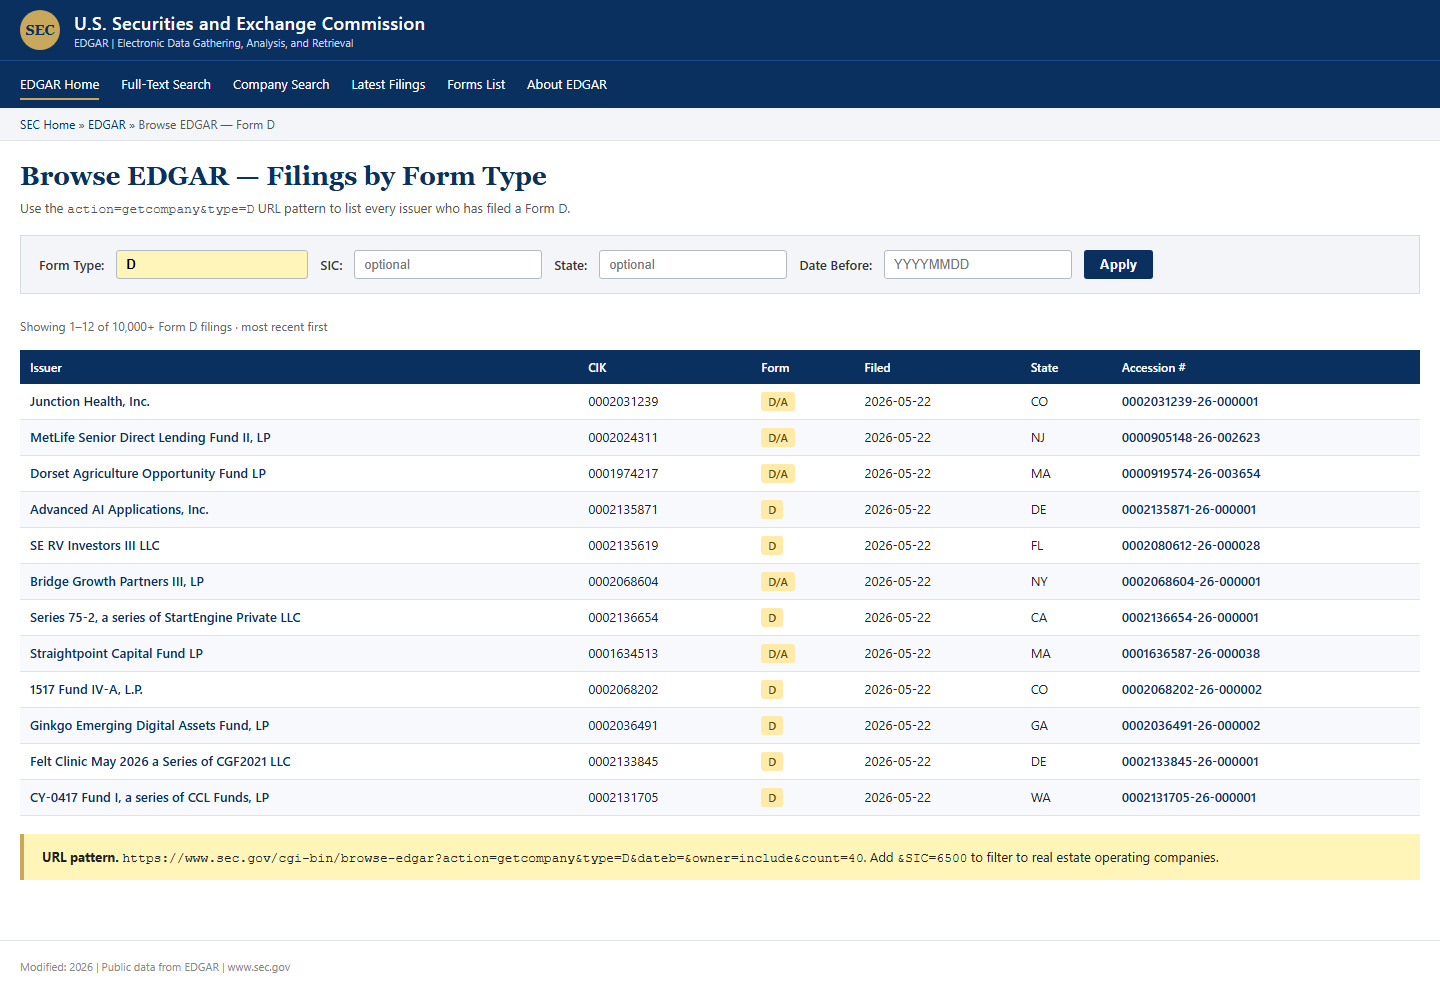Open Dorset Agriculture Opportunity Fund LP
This screenshot has width=1440, height=992.
click(148, 474)
